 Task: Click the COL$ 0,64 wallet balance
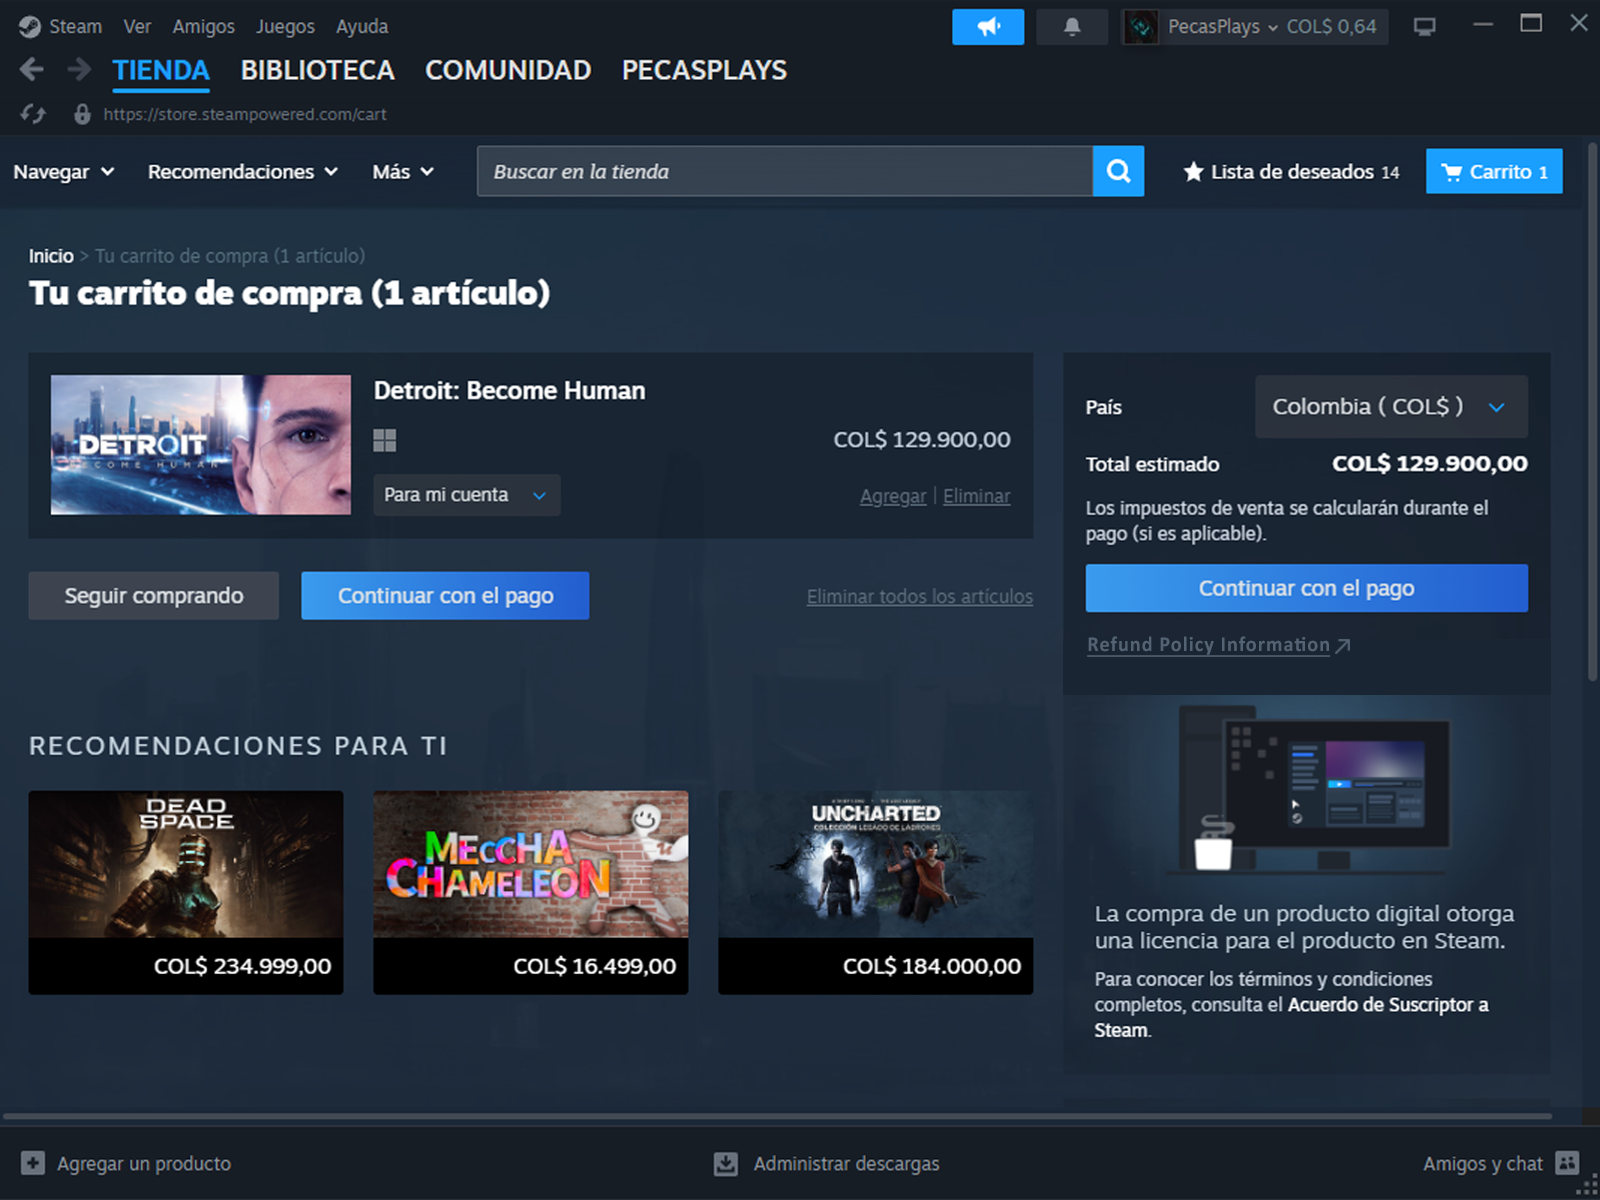click(x=1331, y=27)
